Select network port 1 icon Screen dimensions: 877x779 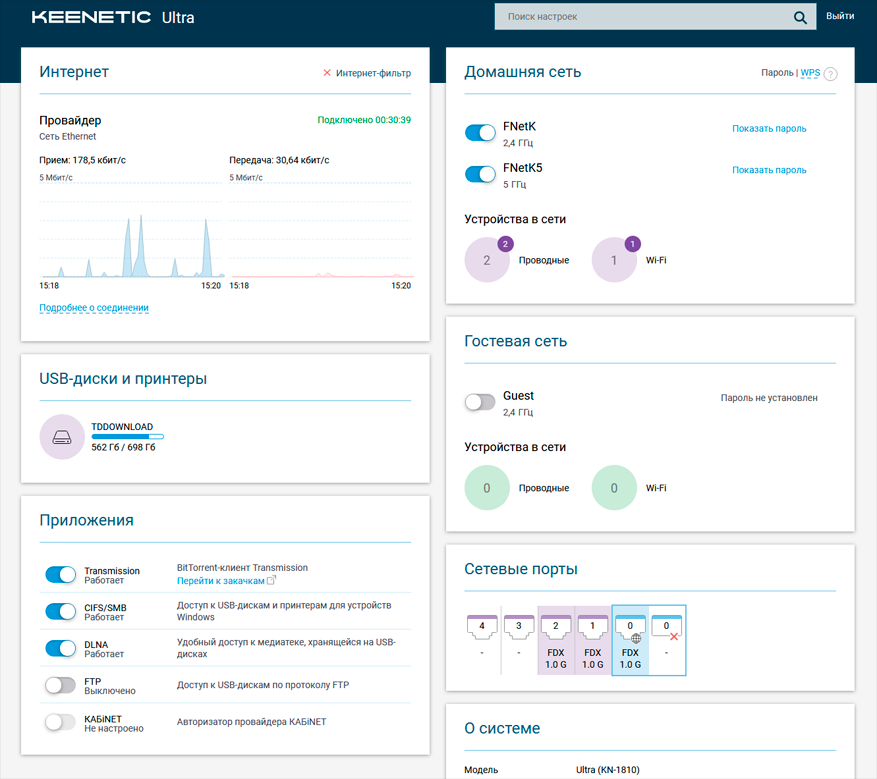[592, 627]
